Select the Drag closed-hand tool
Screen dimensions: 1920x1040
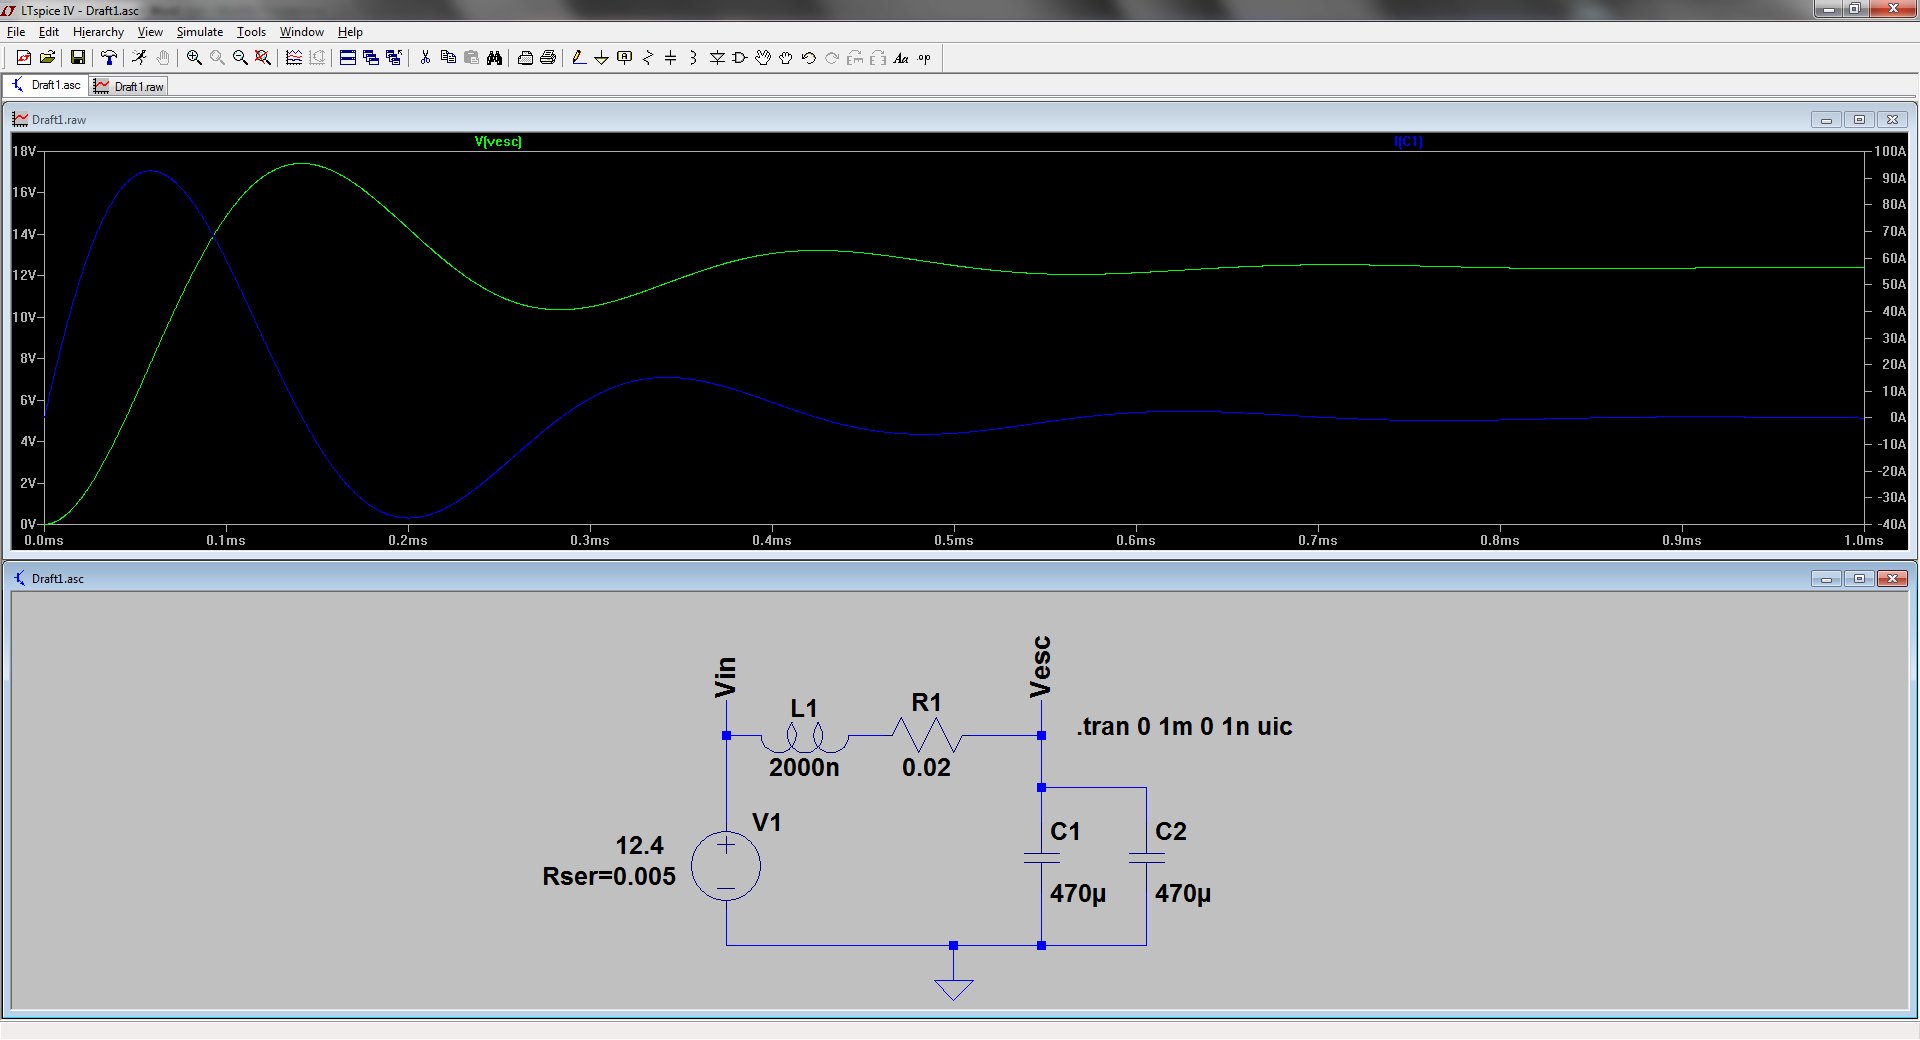pyautogui.click(x=785, y=58)
